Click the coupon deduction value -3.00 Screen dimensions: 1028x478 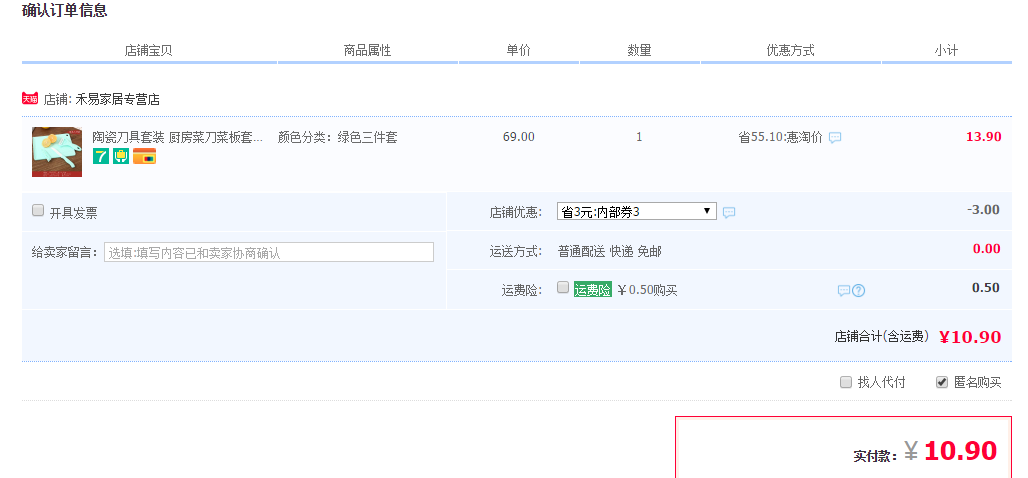tap(983, 210)
